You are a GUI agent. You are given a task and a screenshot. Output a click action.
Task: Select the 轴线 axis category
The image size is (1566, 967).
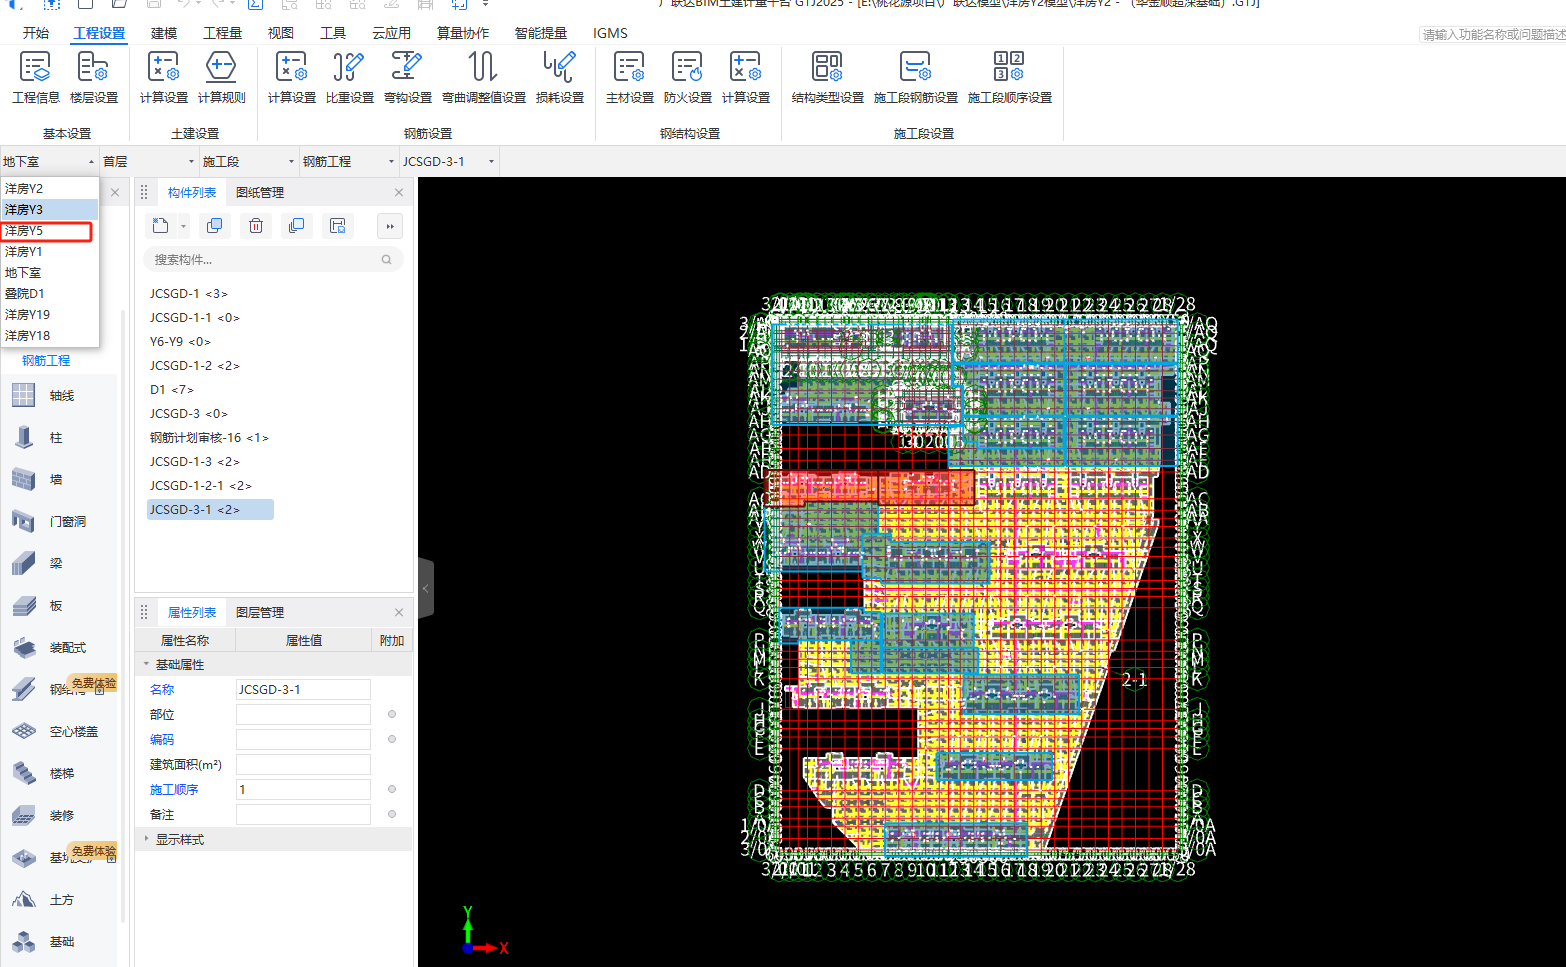(x=60, y=396)
